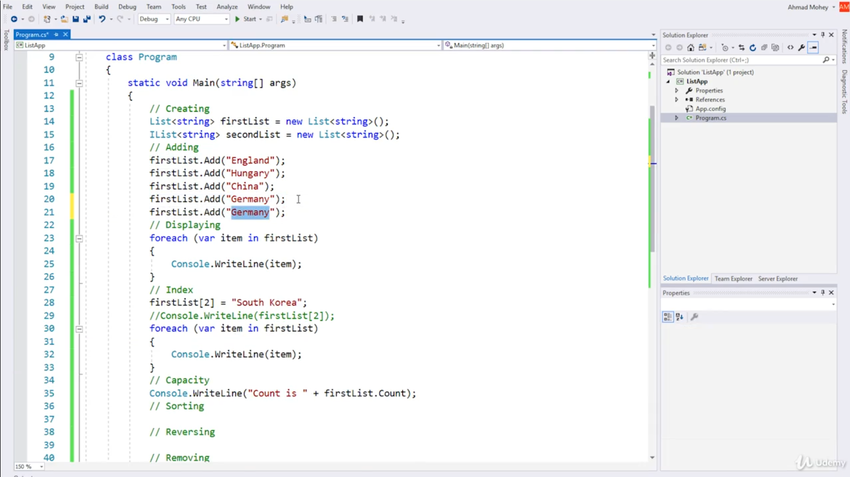850x477 pixels.
Task: Click the View Code icon in Solution Explorer
Action: 790,48
